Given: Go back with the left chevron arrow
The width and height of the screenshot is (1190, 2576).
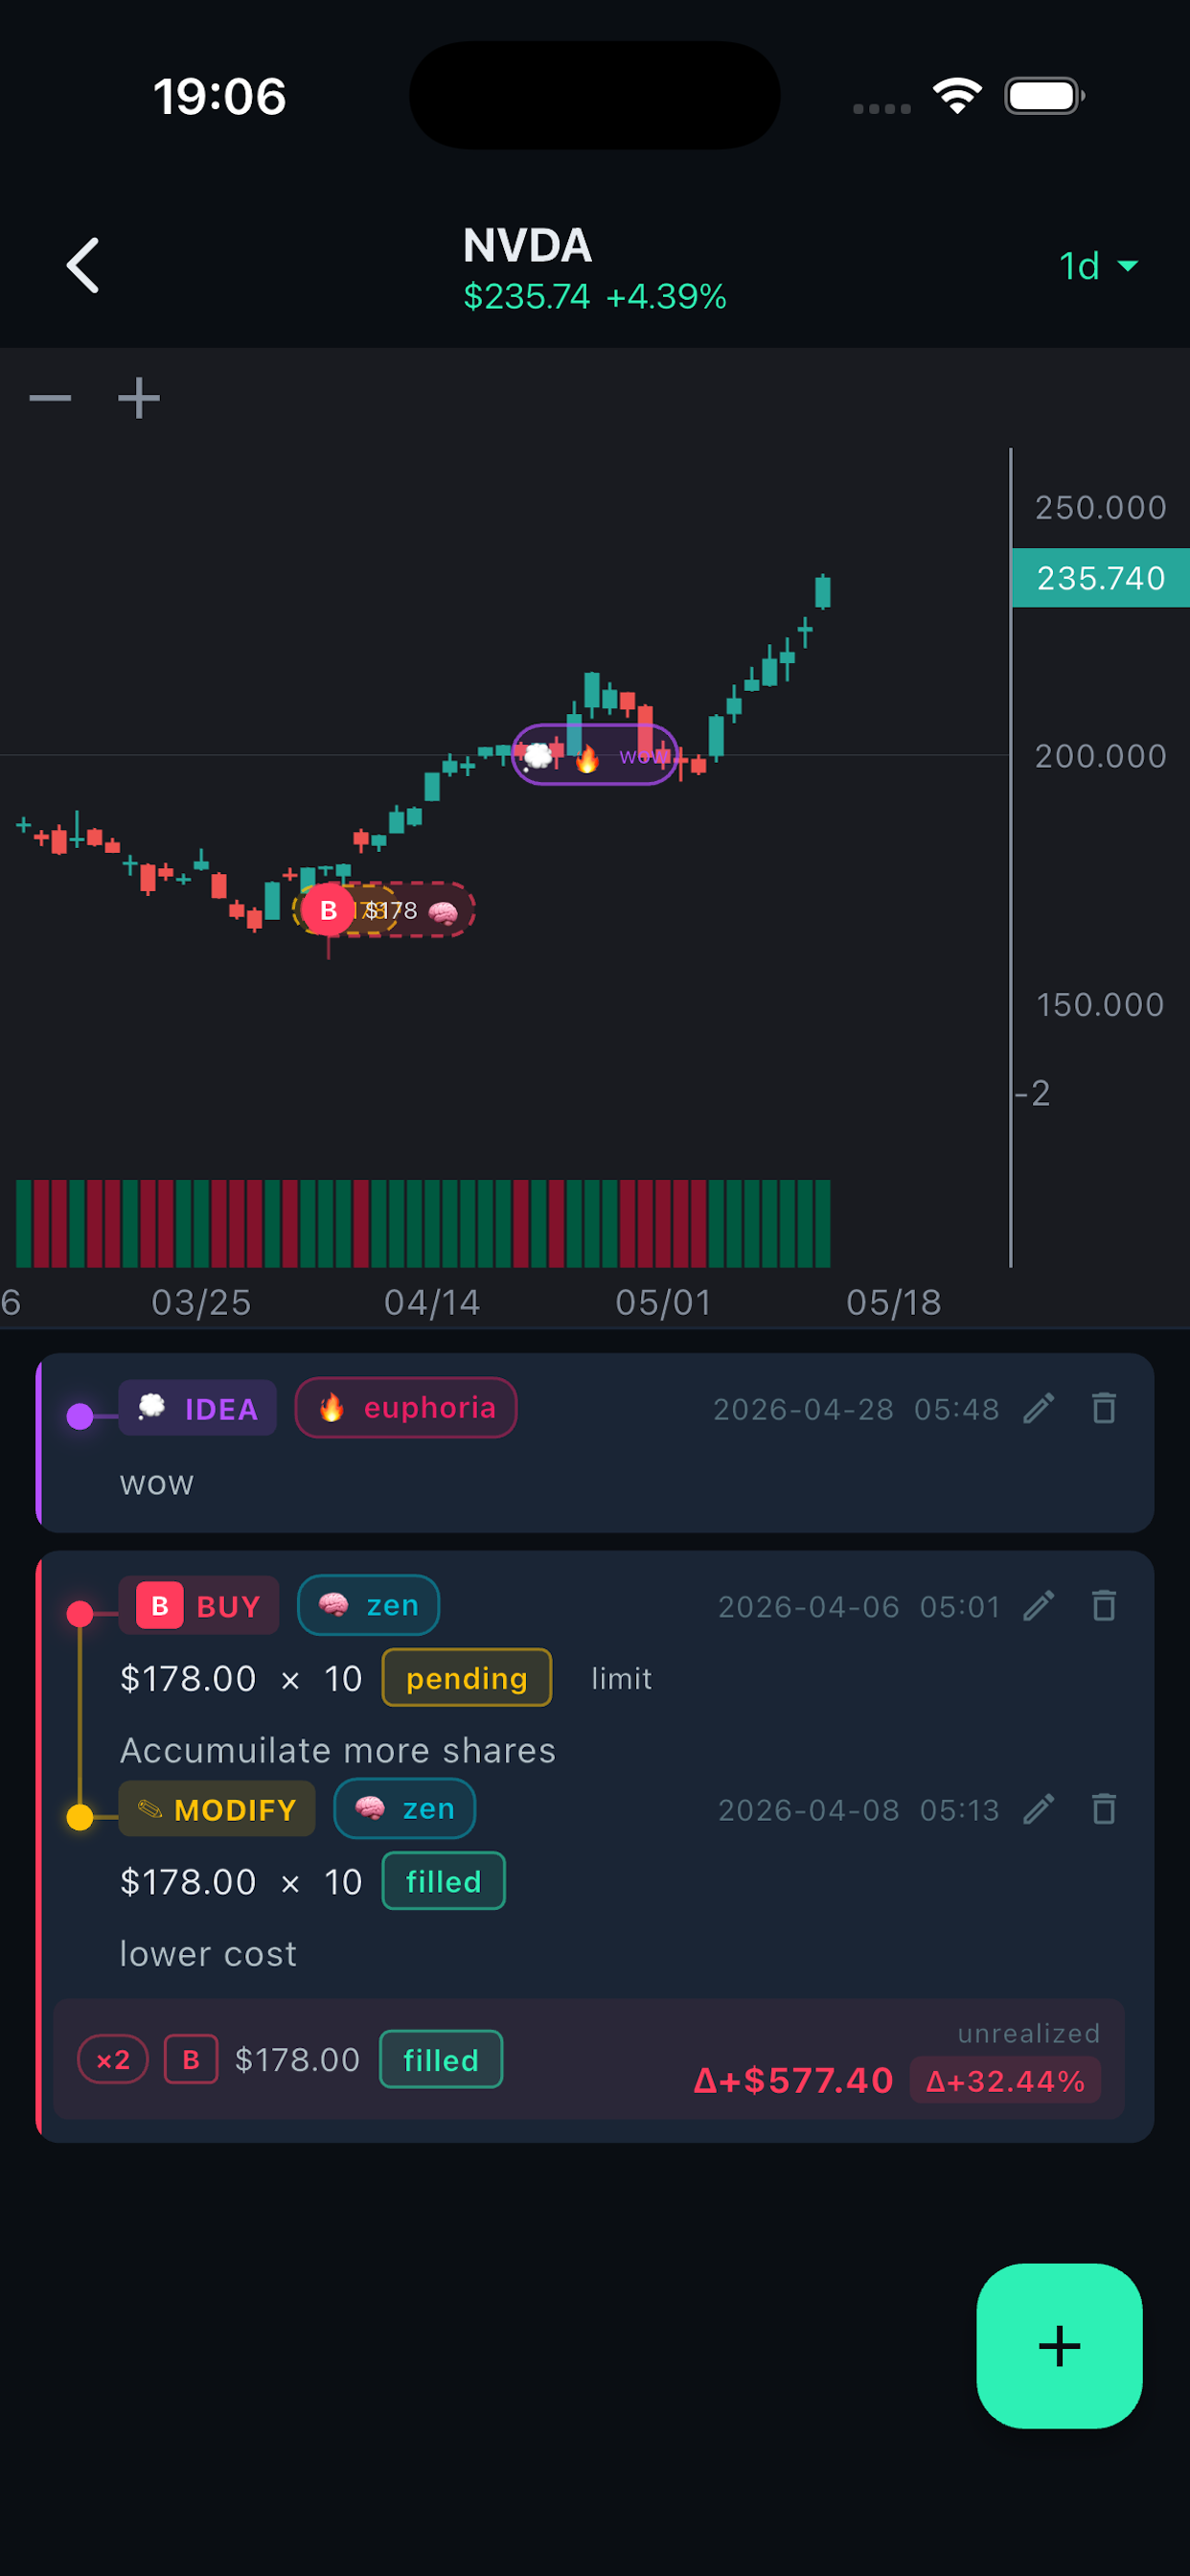Looking at the screenshot, I should coord(83,265).
